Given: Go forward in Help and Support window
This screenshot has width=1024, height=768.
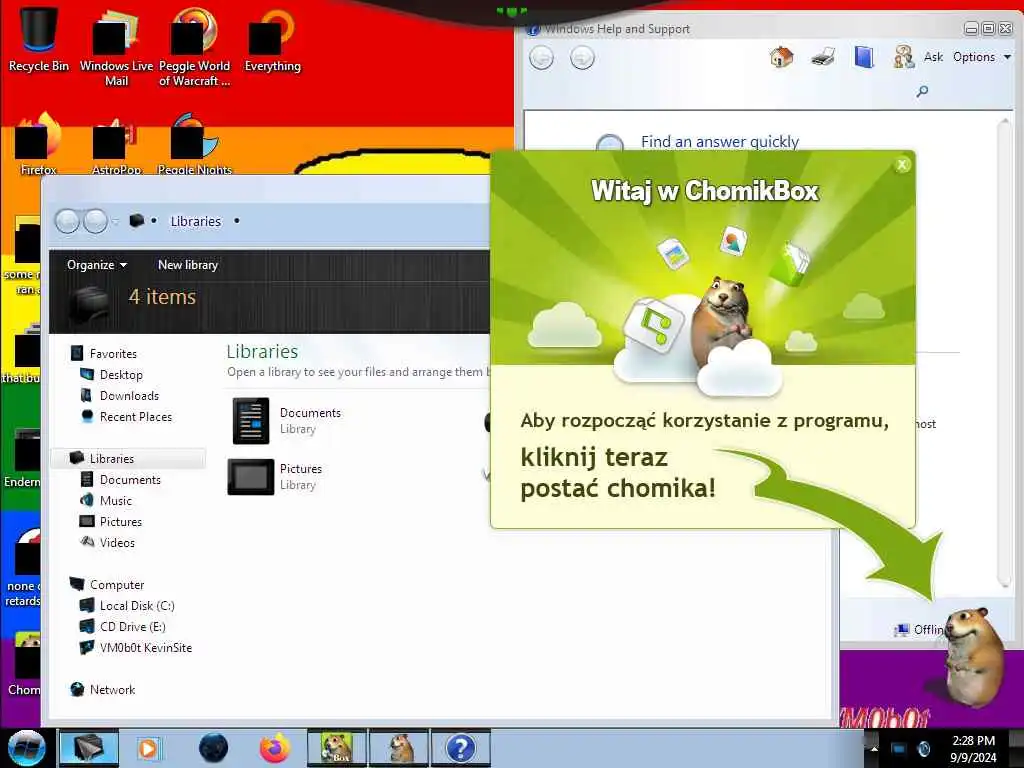Looking at the screenshot, I should [x=582, y=57].
